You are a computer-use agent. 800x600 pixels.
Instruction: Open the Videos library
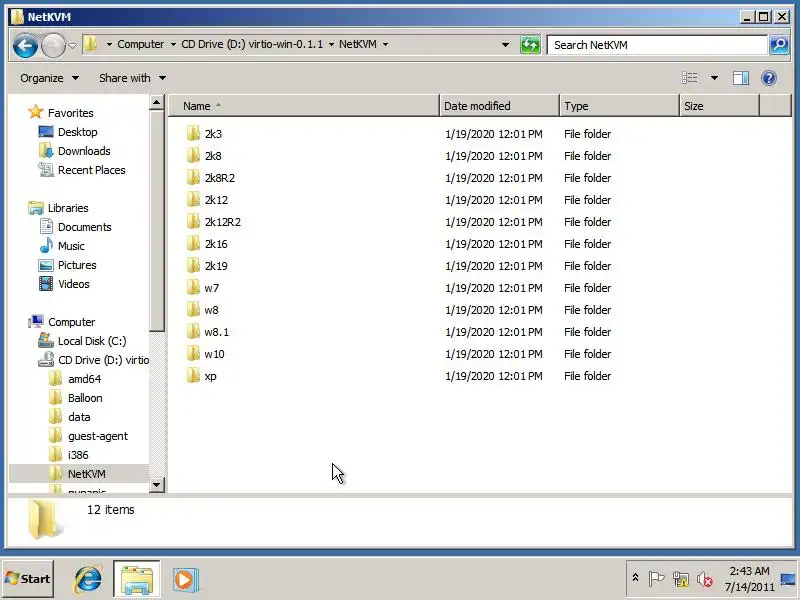(x=74, y=284)
